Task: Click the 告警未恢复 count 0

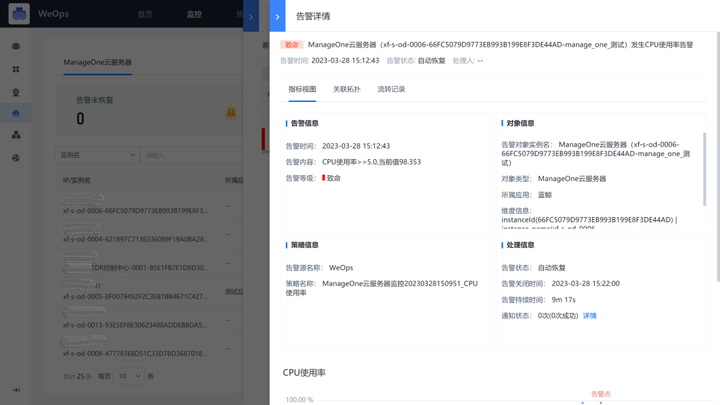Action: [x=80, y=119]
